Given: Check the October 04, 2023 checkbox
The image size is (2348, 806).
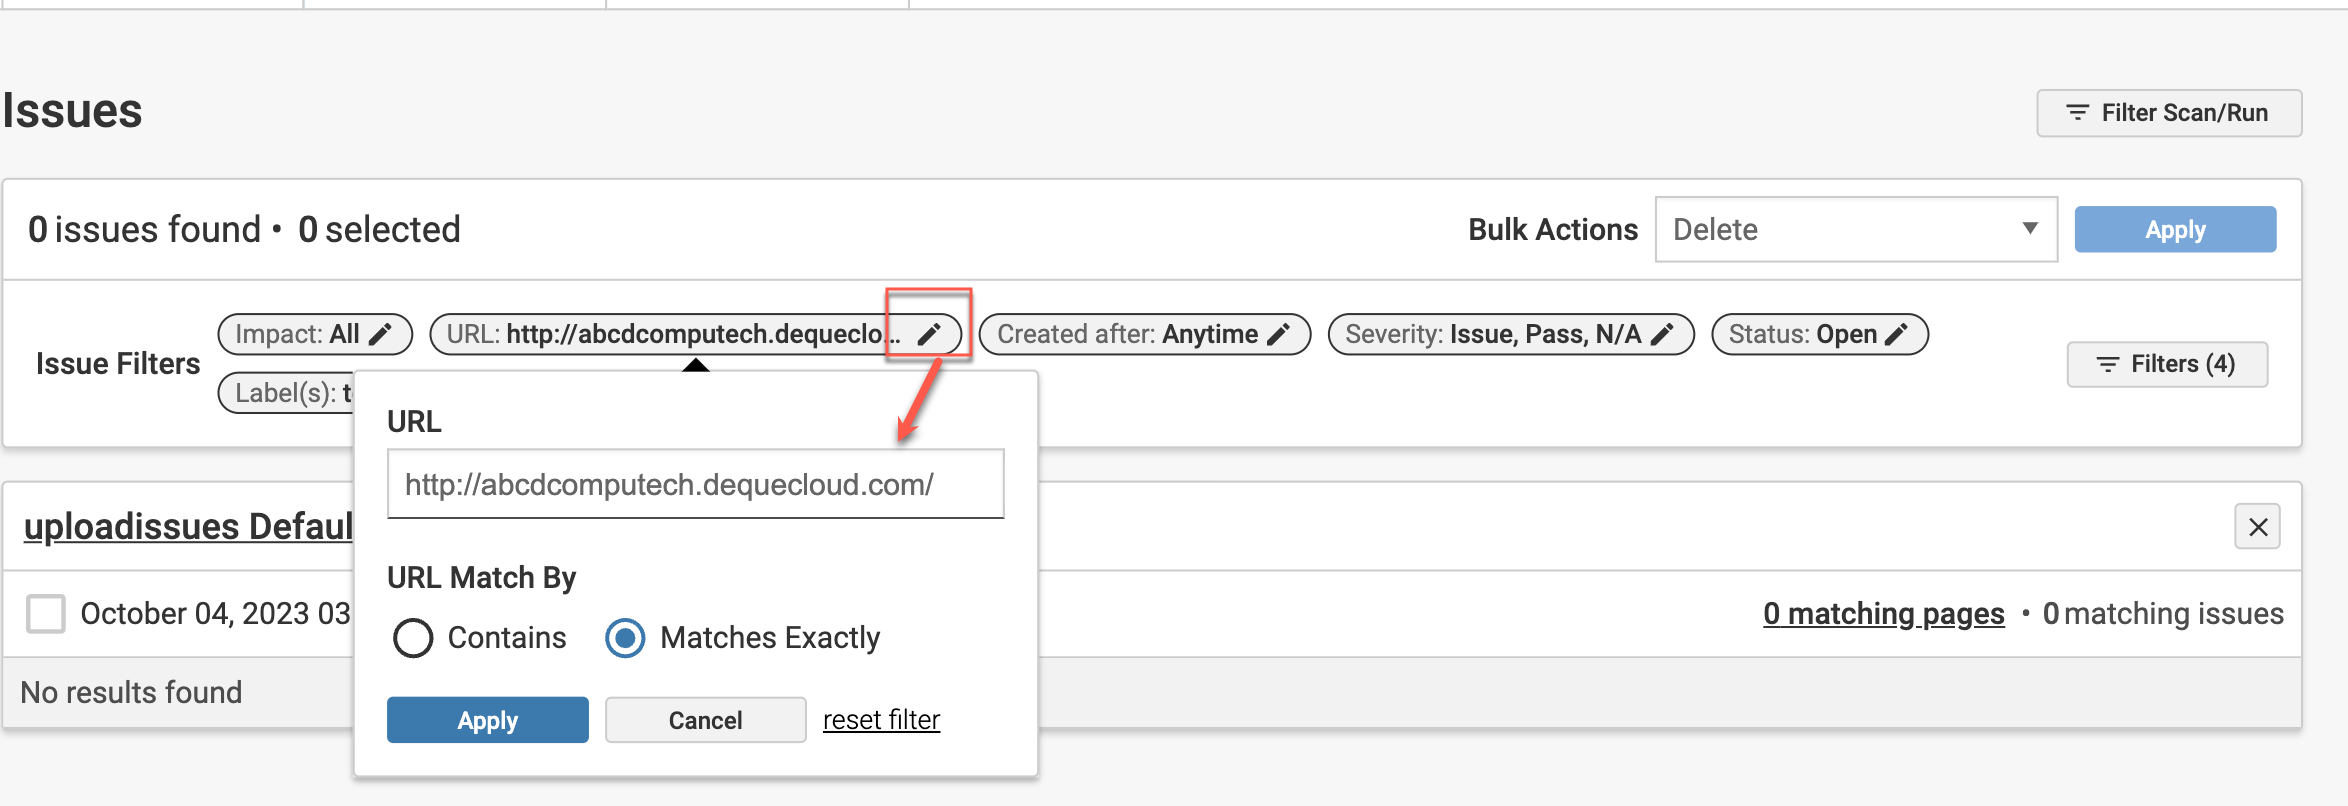Looking at the screenshot, I should 46,613.
